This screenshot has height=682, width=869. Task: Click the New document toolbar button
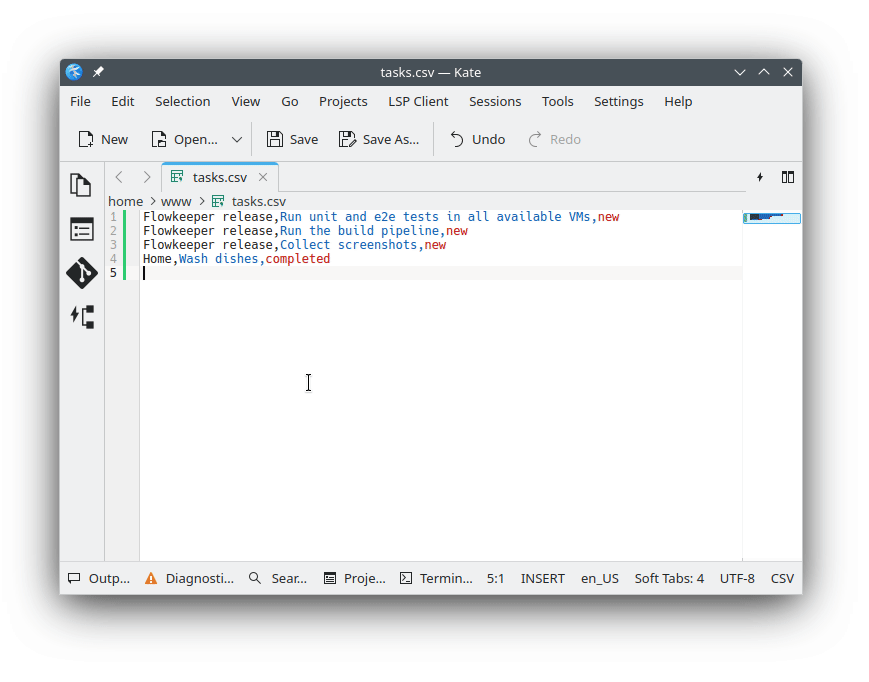pos(104,140)
